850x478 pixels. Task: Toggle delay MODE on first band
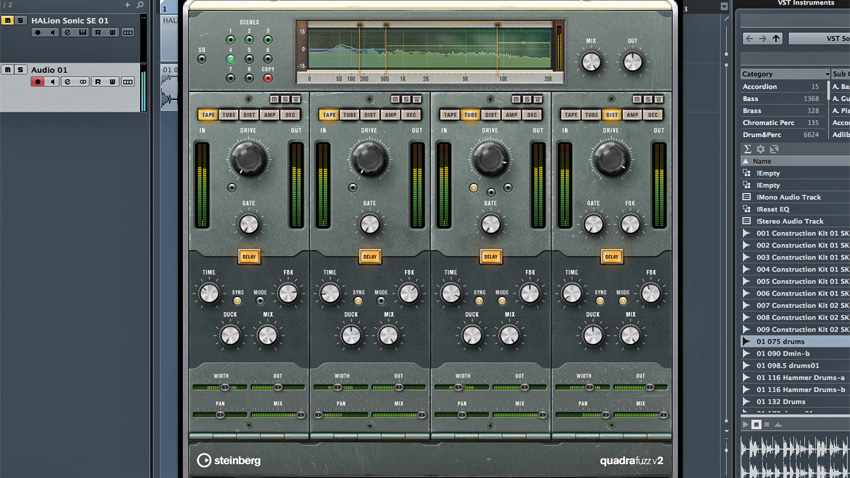click(260, 301)
